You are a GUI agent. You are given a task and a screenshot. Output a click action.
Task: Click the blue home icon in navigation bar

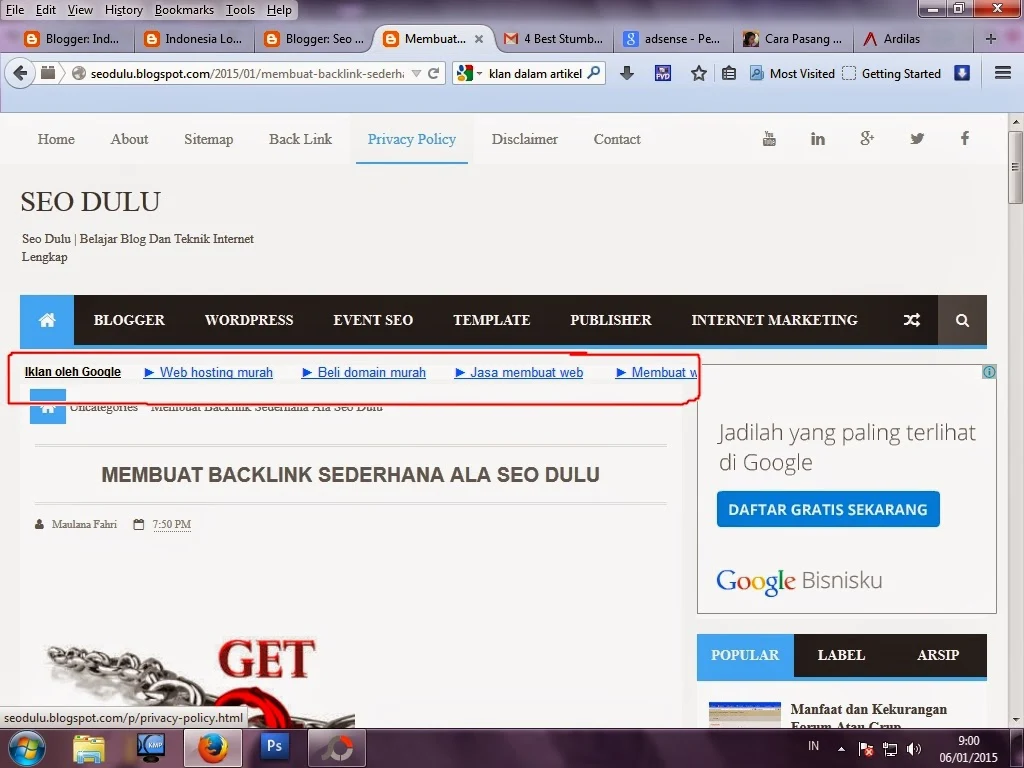(x=46, y=320)
